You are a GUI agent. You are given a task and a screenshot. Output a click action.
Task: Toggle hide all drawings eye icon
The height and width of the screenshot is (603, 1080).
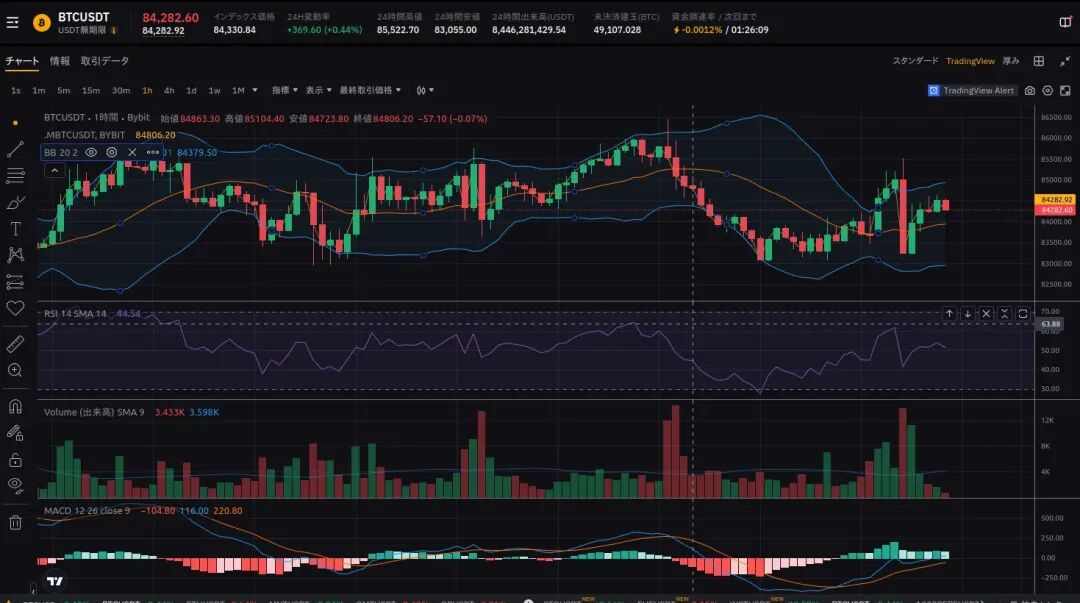[15, 485]
